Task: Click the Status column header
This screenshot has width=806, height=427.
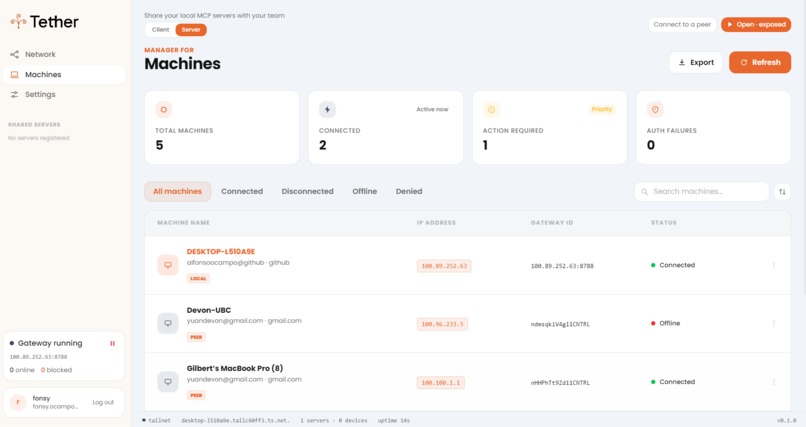Action: point(664,223)
